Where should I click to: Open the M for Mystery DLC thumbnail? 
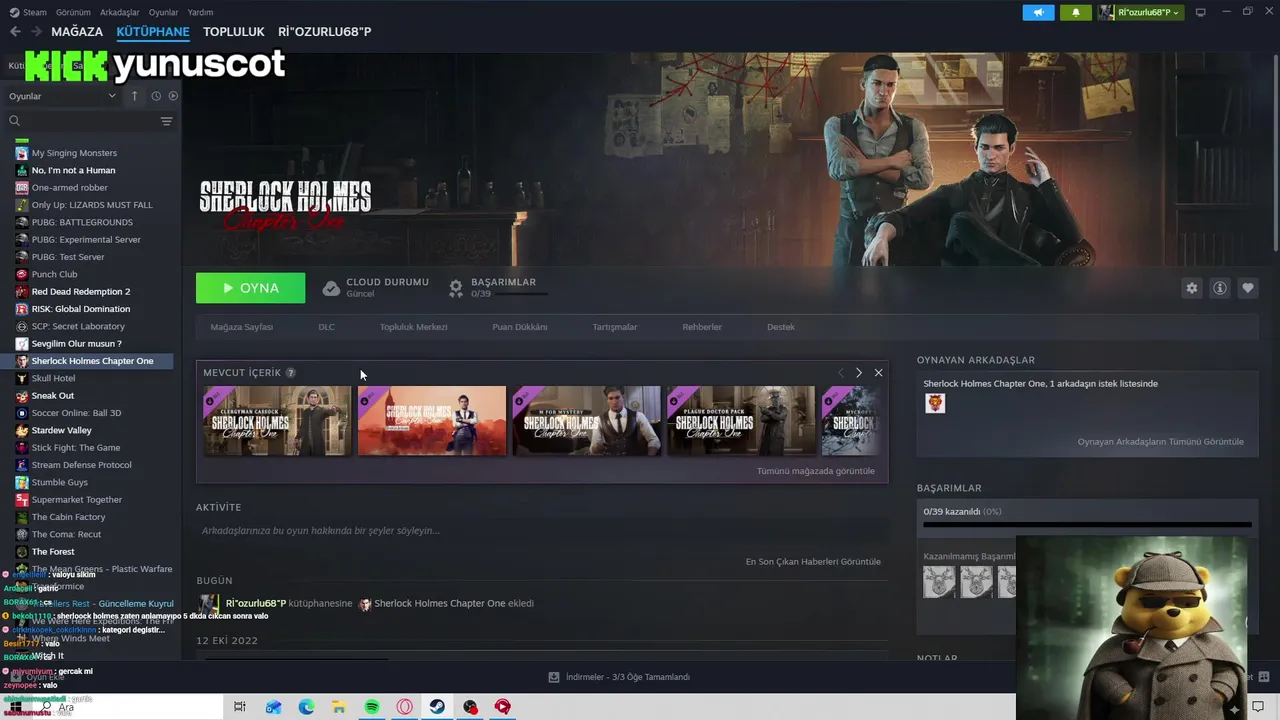coord(587,421)
